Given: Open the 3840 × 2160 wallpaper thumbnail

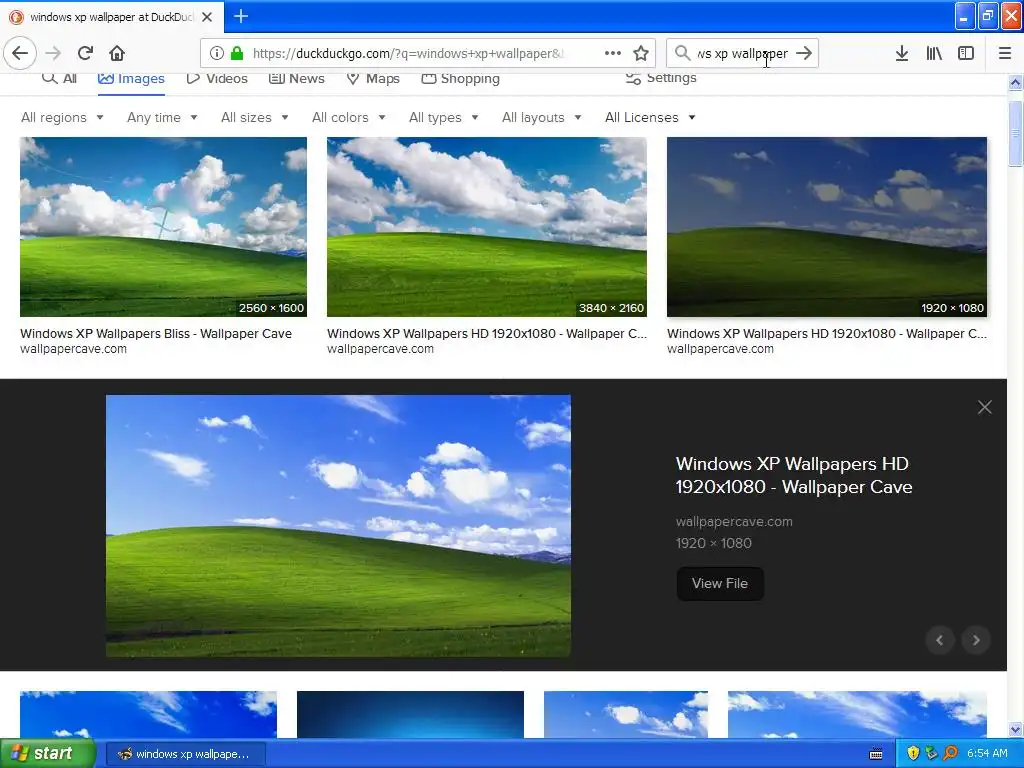Looking at the screenshot, I should pos(487,227).
